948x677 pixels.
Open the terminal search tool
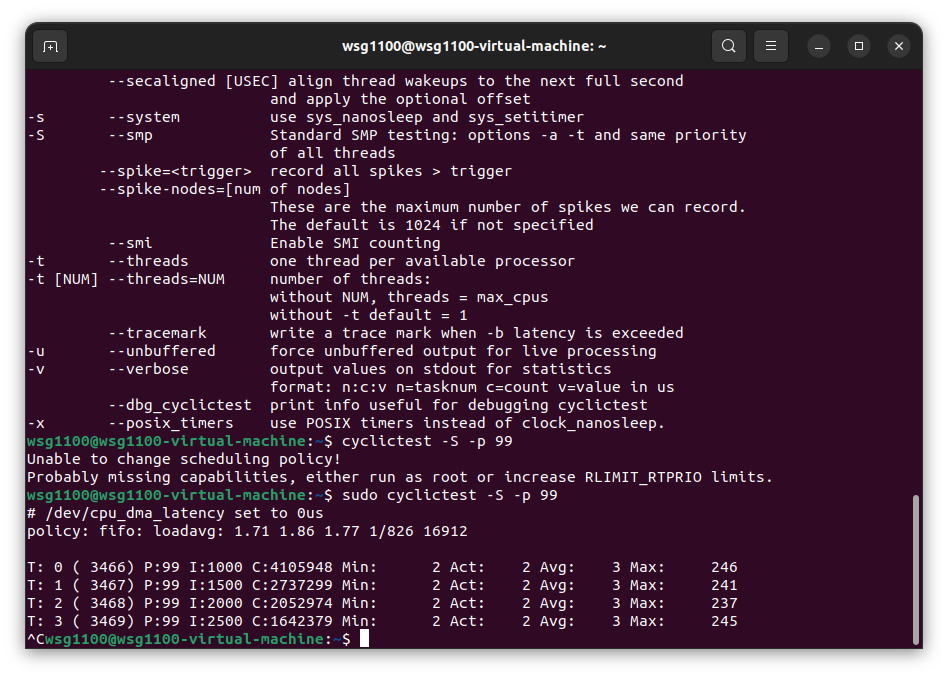click(x=729, y=46)
